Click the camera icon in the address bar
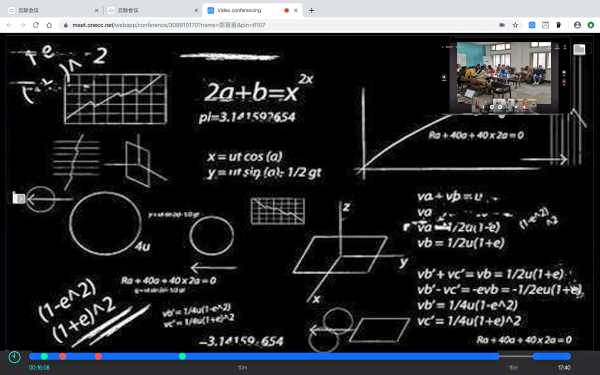The height and width of the screenshot is (375, 600). tap(502, 25)
